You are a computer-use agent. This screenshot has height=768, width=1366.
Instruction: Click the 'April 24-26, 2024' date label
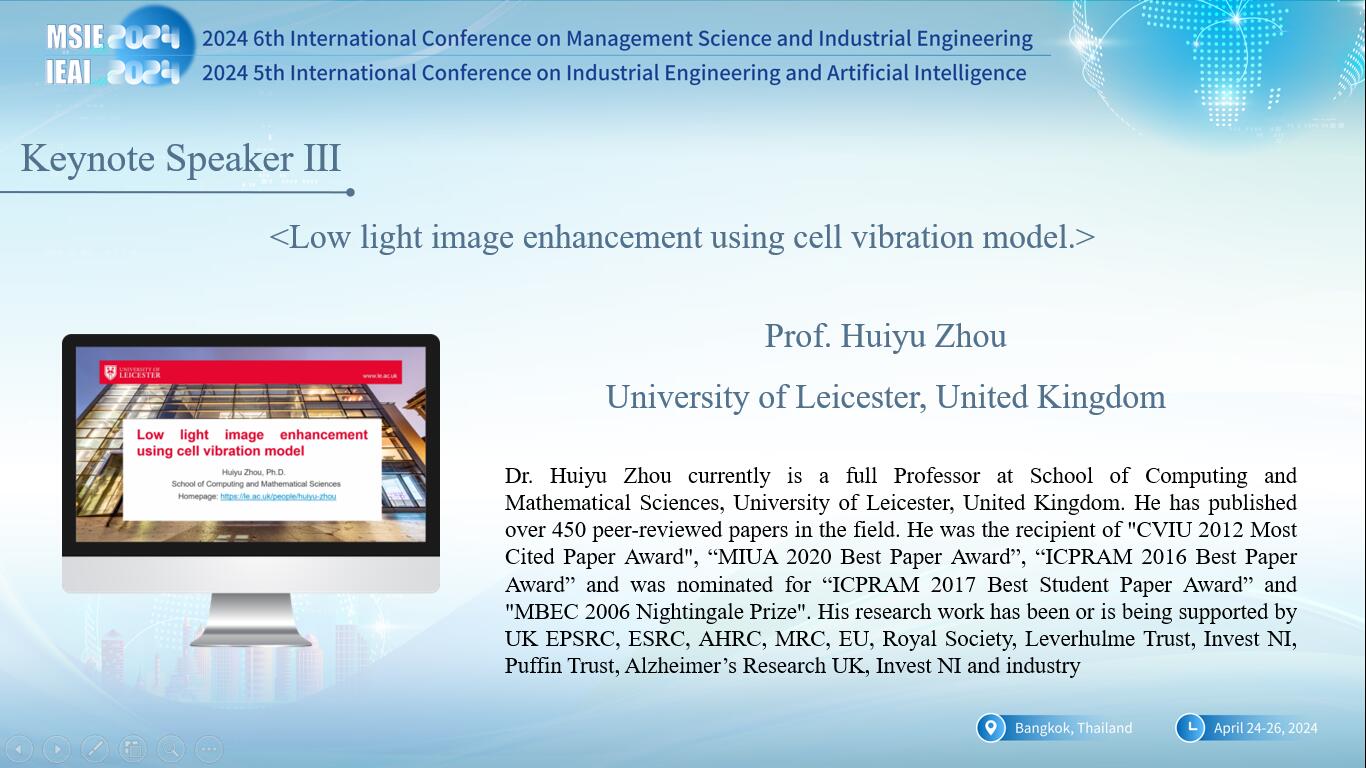(x=1265, y=728)
